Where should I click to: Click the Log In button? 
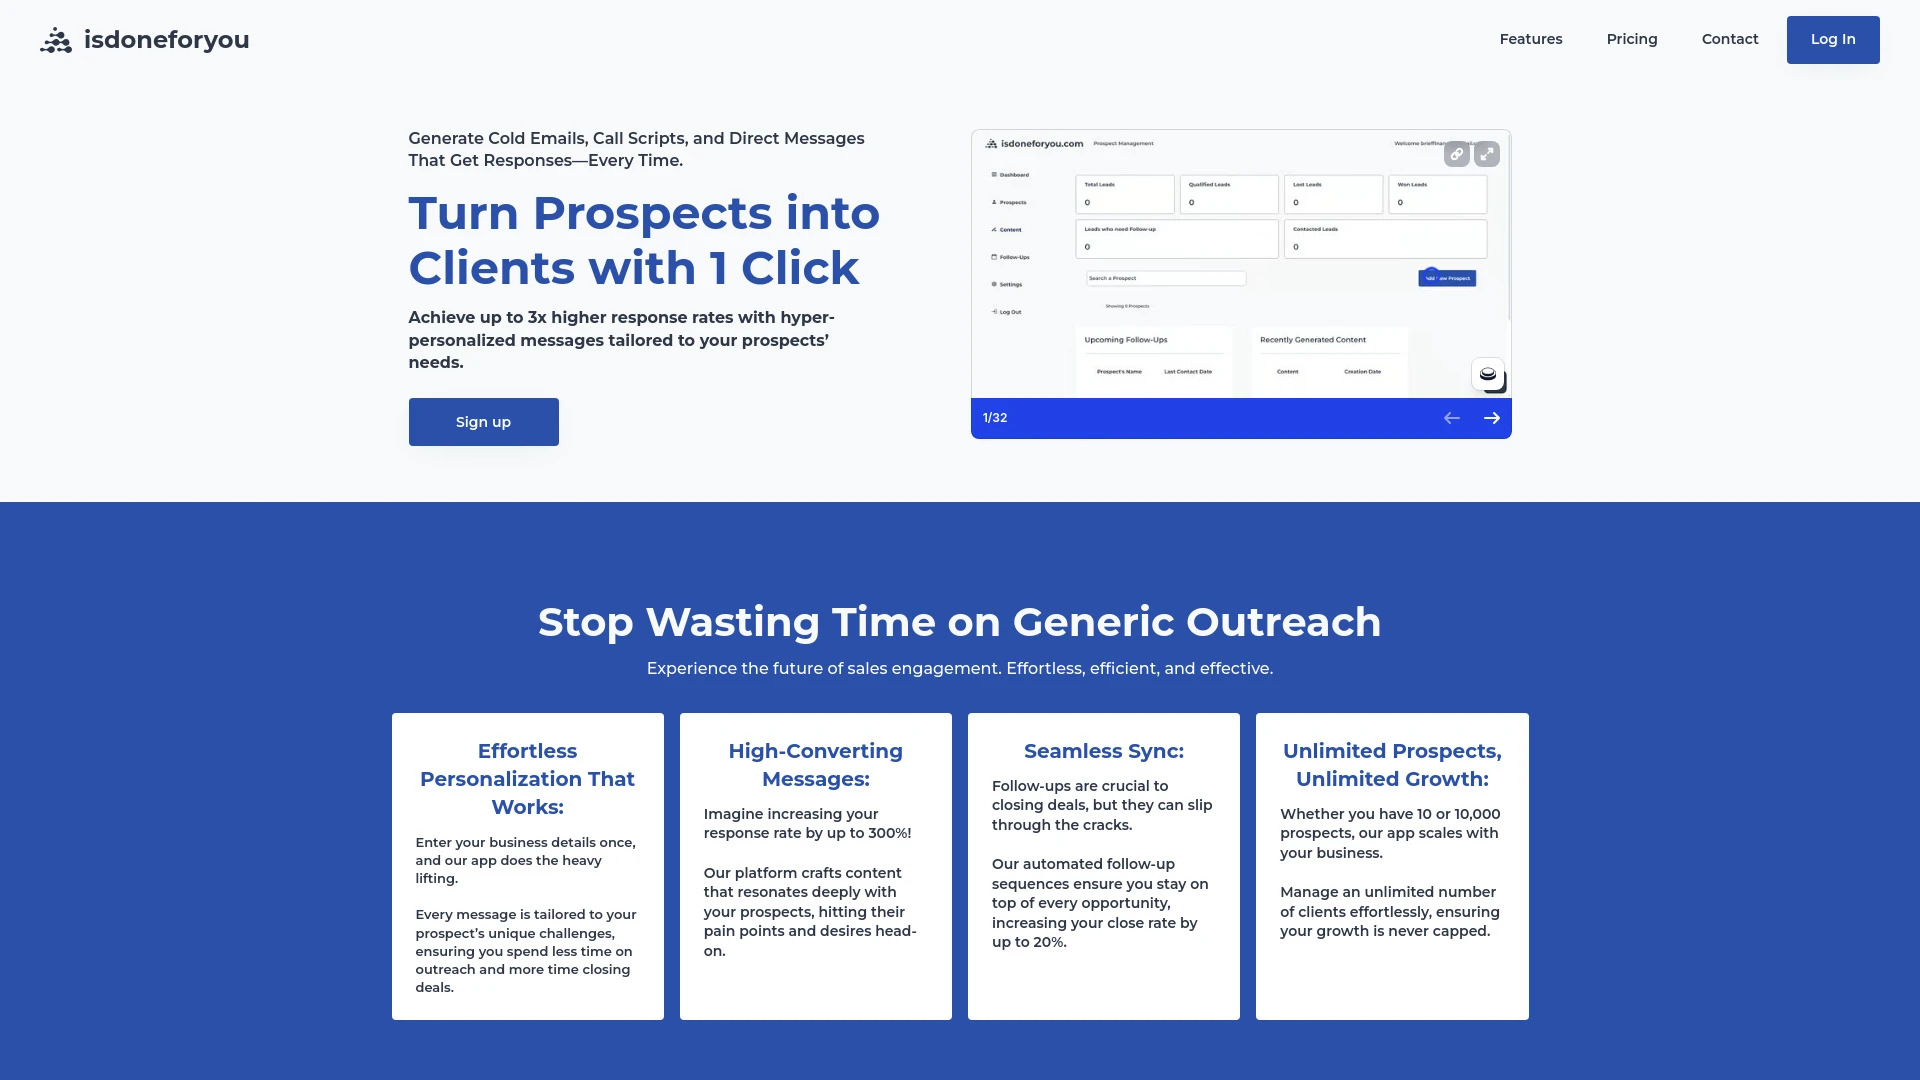pos(1833,40)
